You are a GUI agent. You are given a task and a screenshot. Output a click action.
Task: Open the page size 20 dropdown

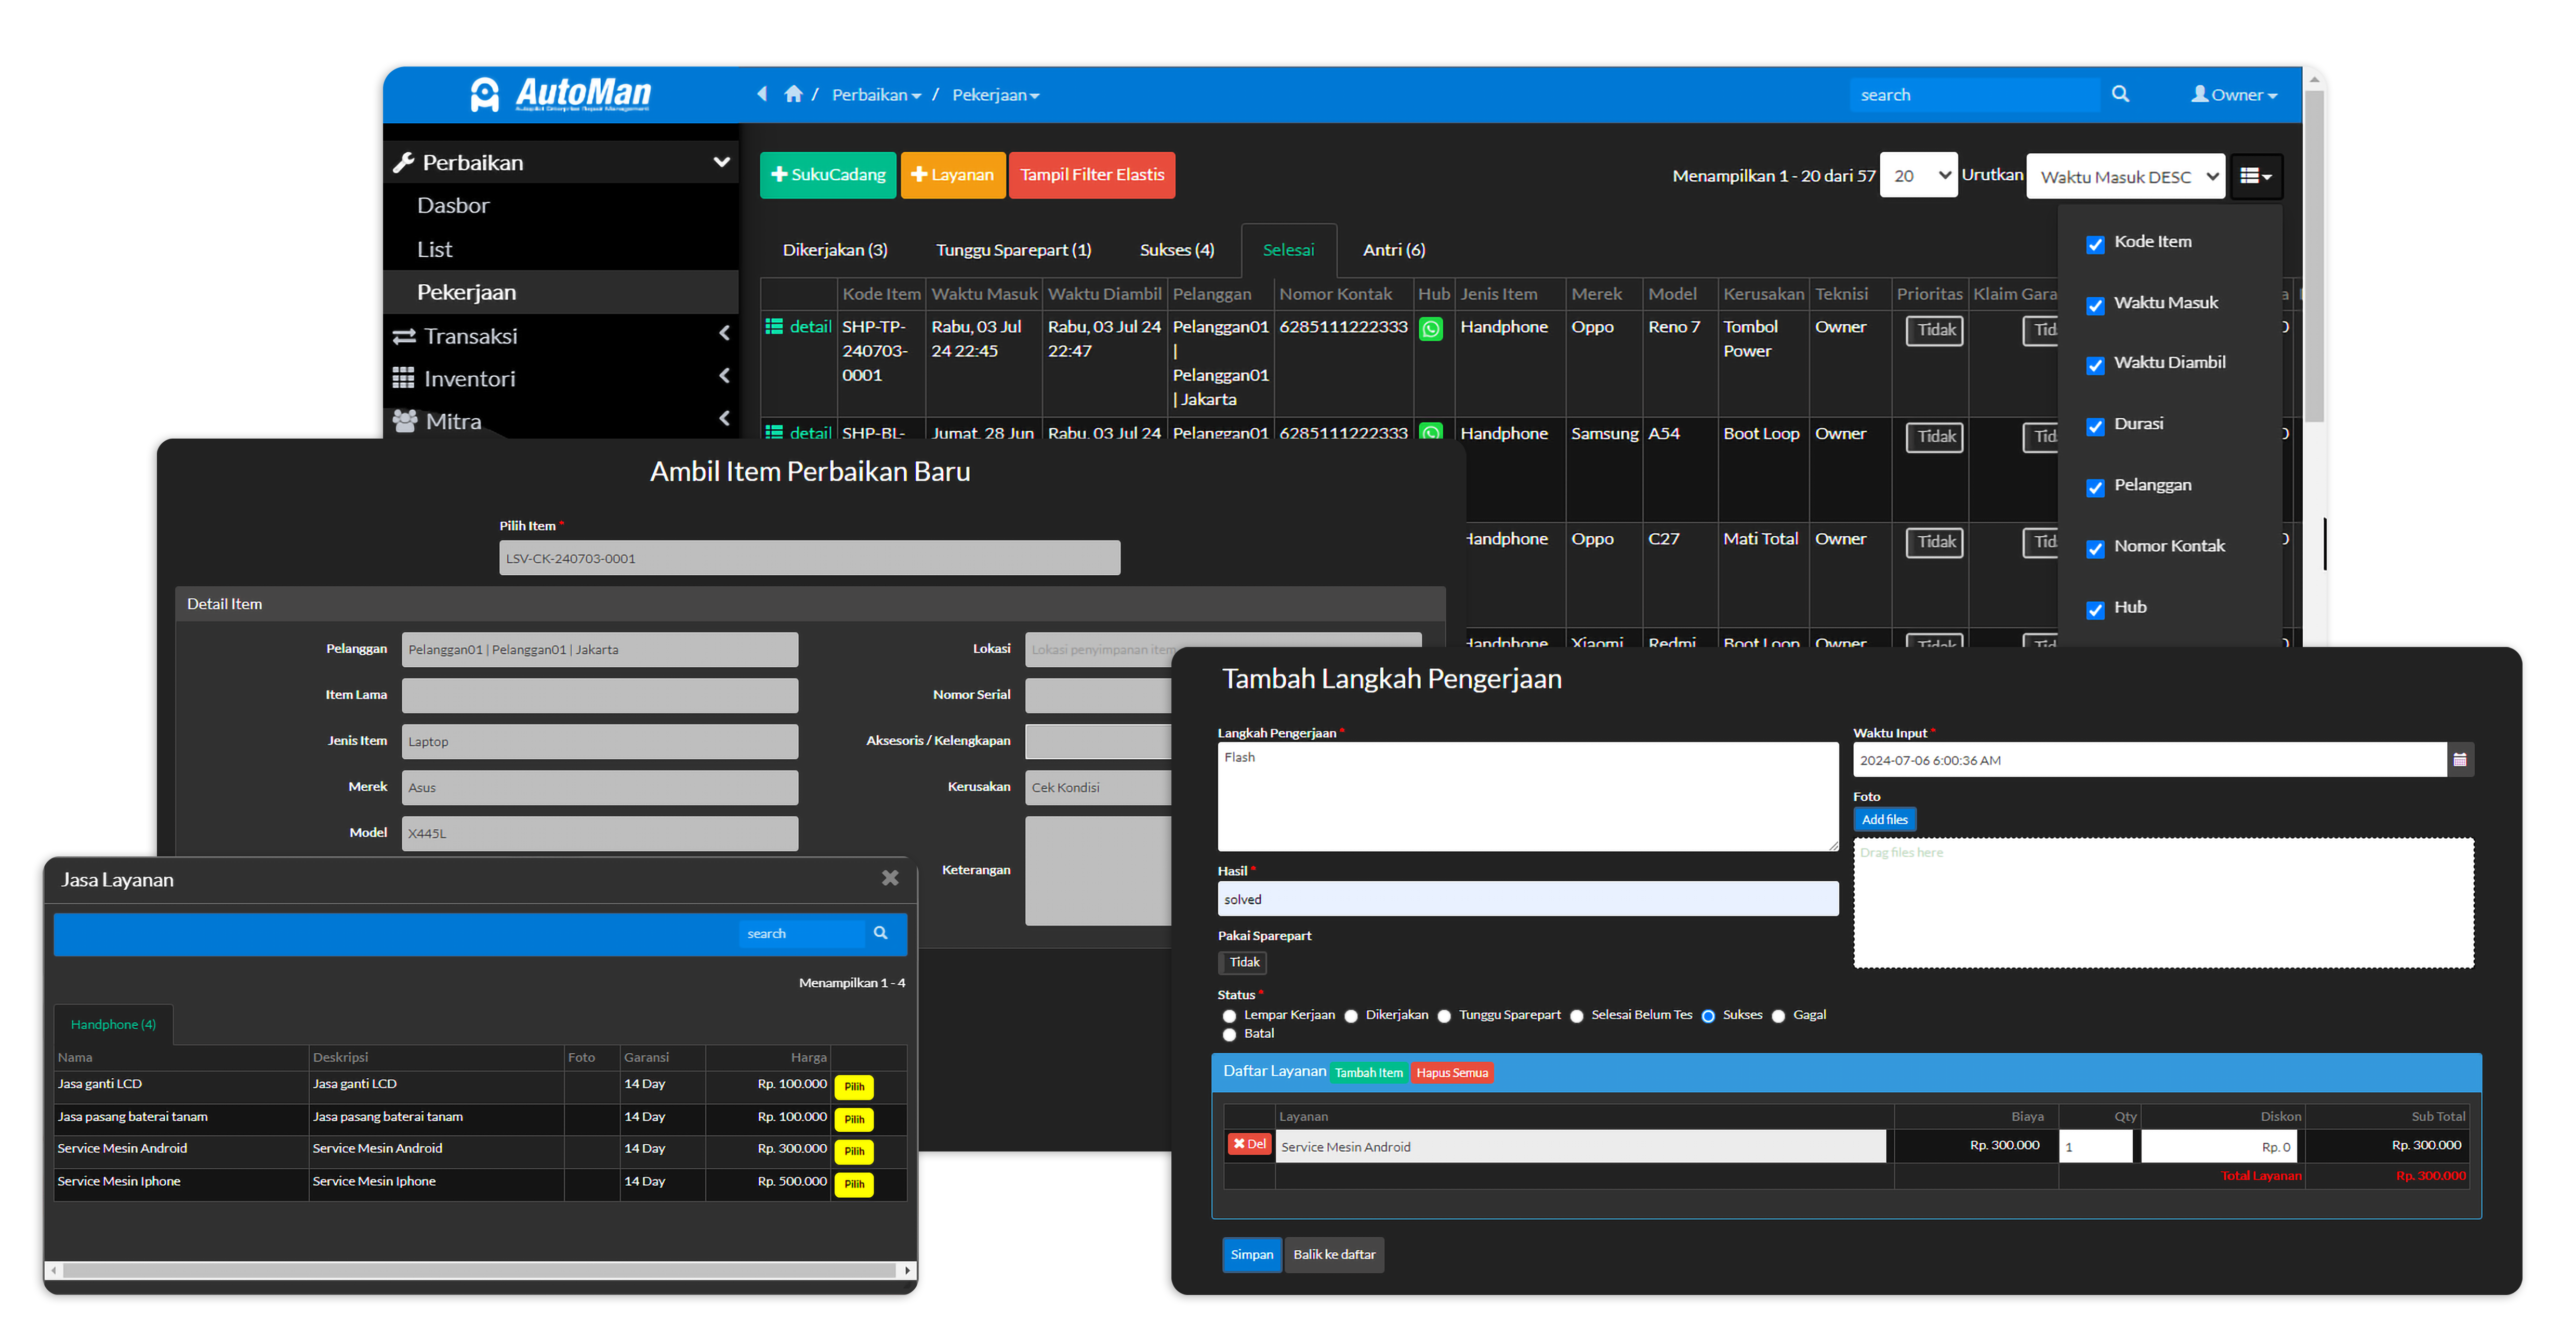pyautogui.click(x=1918, y=175)
